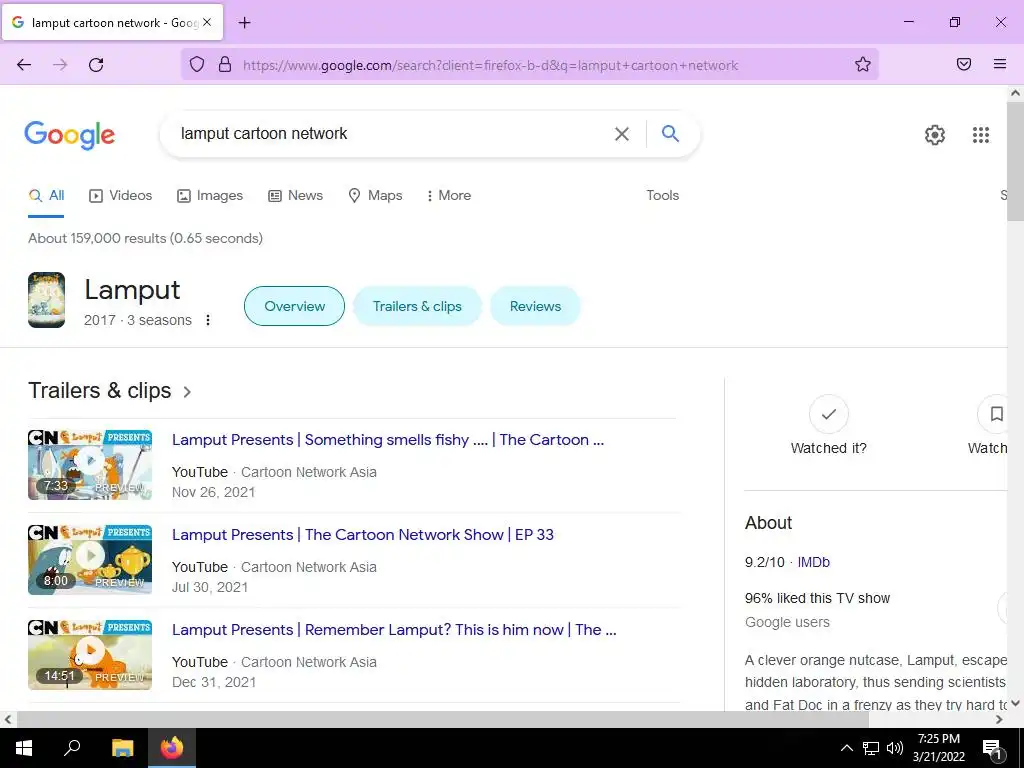Open Lamput more options dots
Image resolution: width=1024 pixels, height=768 pixels.
[208, 320]
